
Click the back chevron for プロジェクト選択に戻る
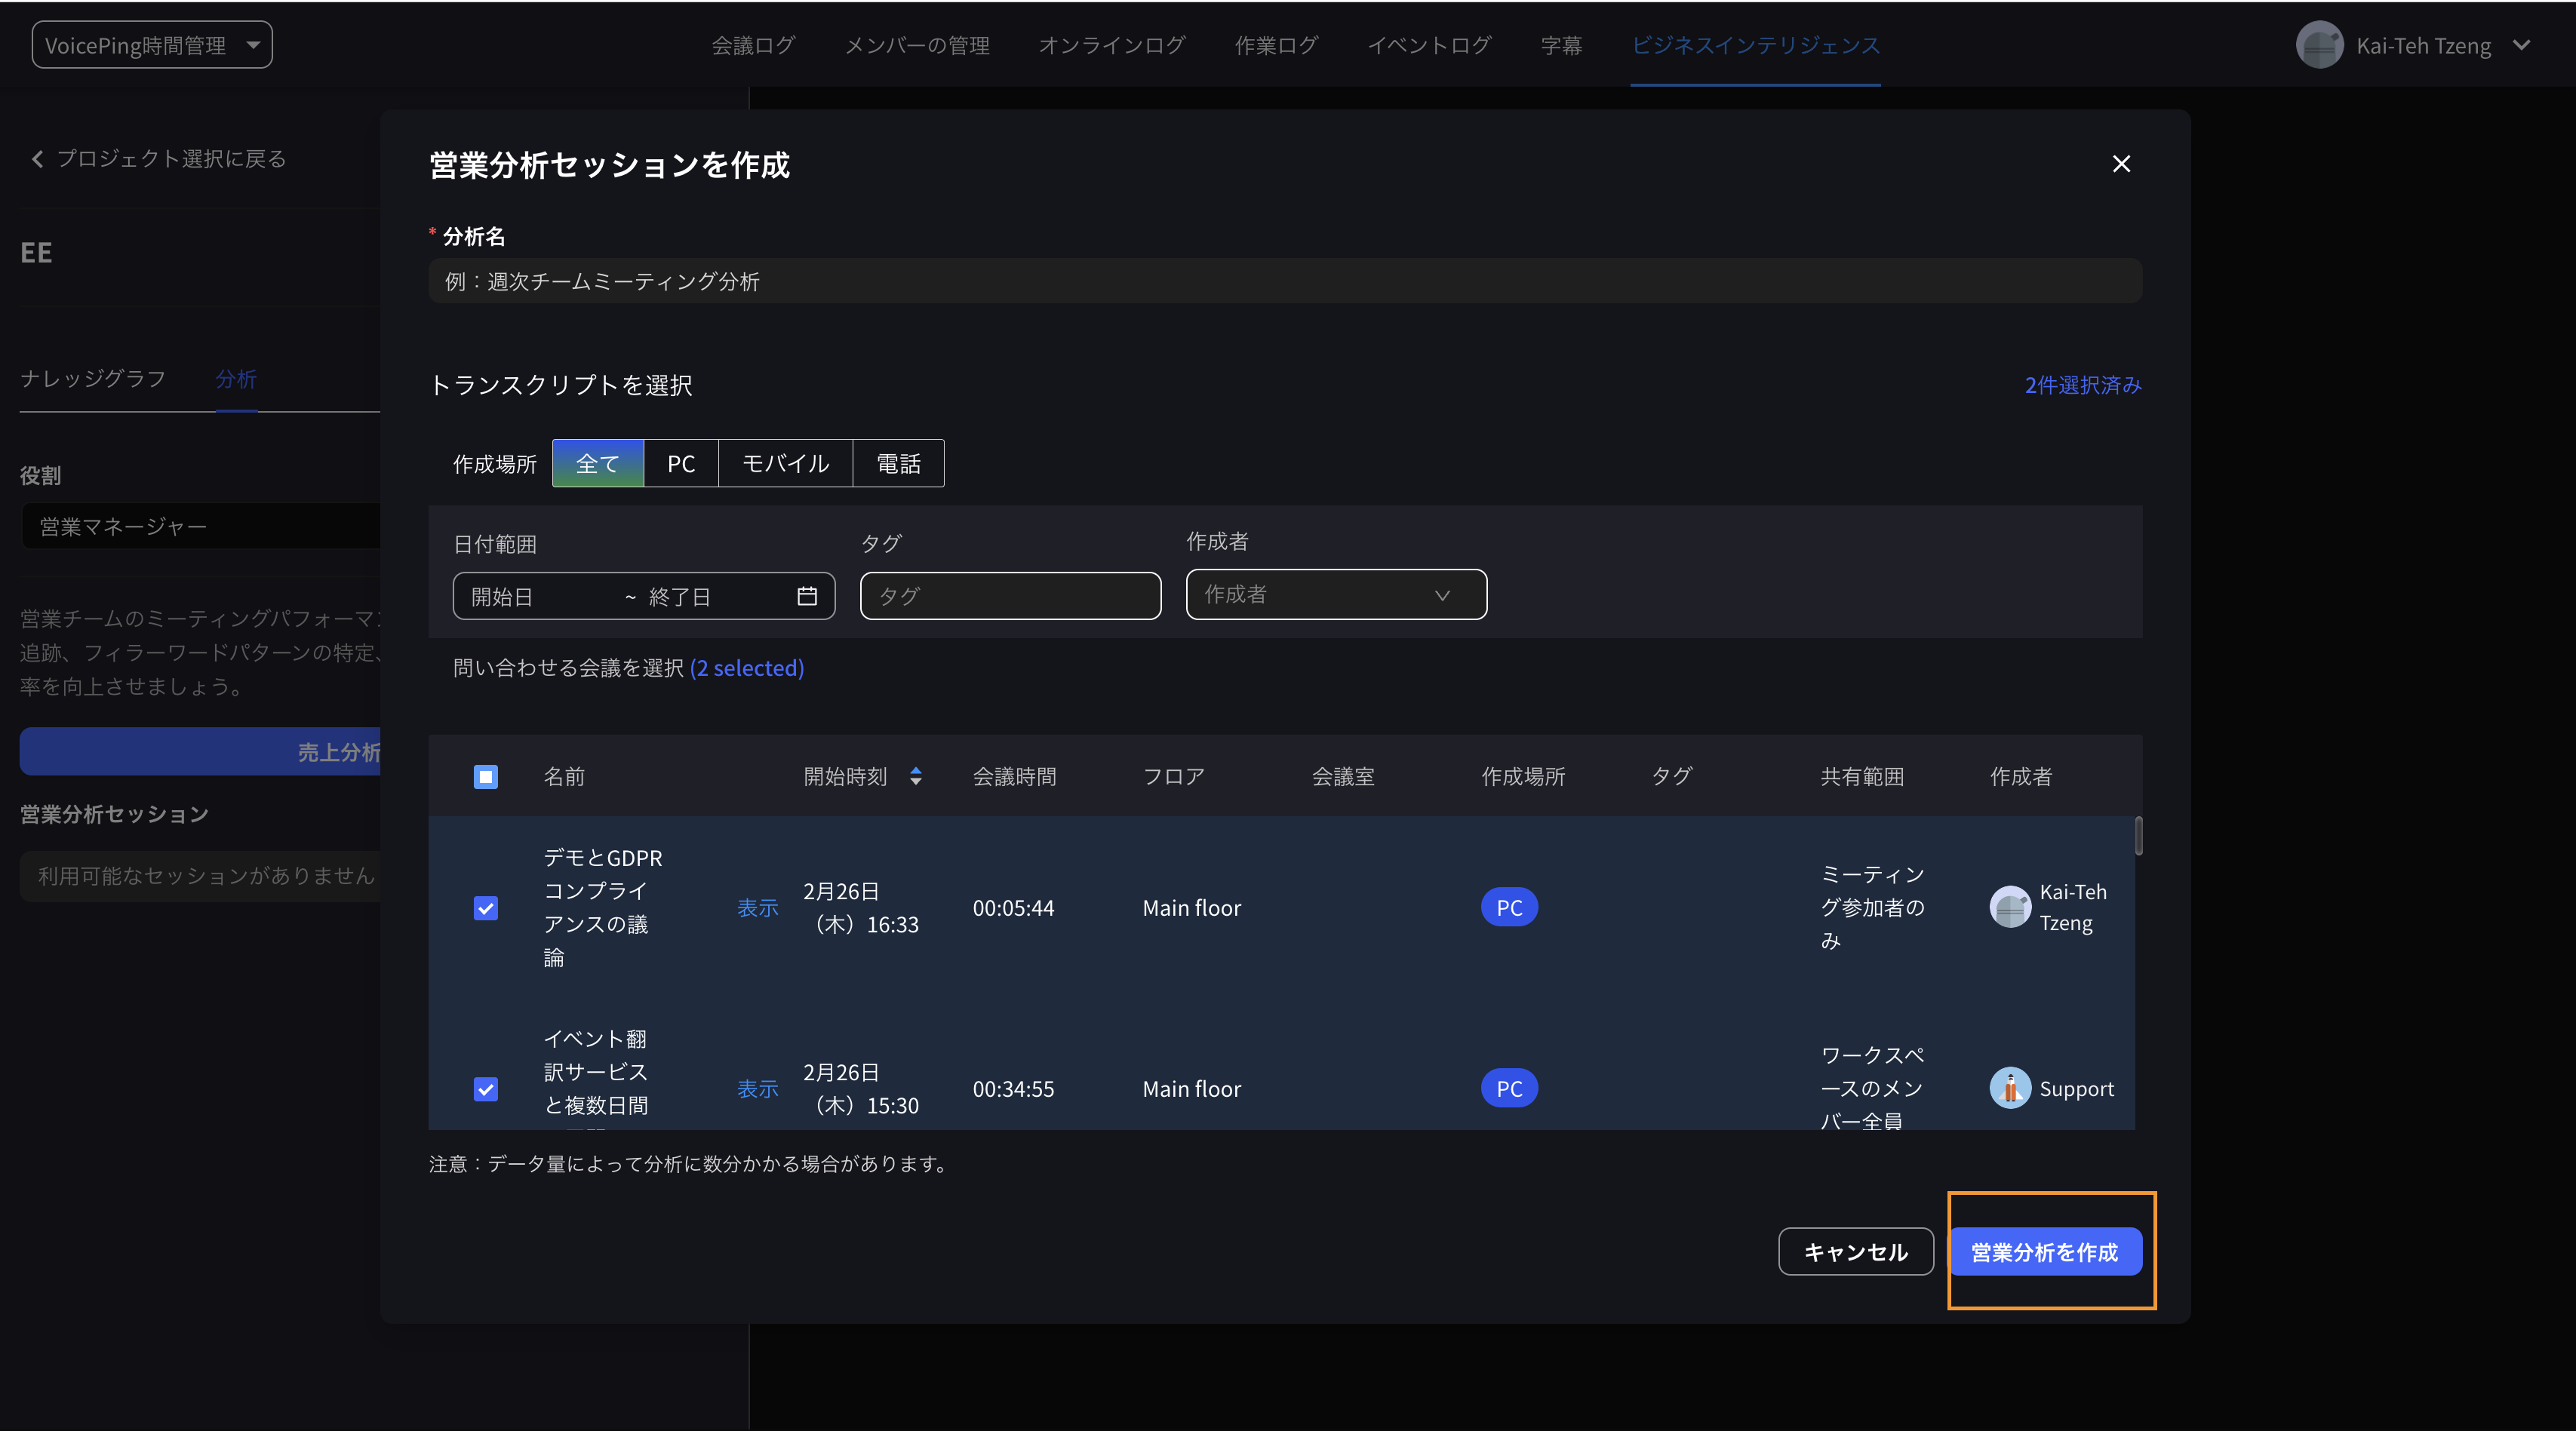click(37, 159)
